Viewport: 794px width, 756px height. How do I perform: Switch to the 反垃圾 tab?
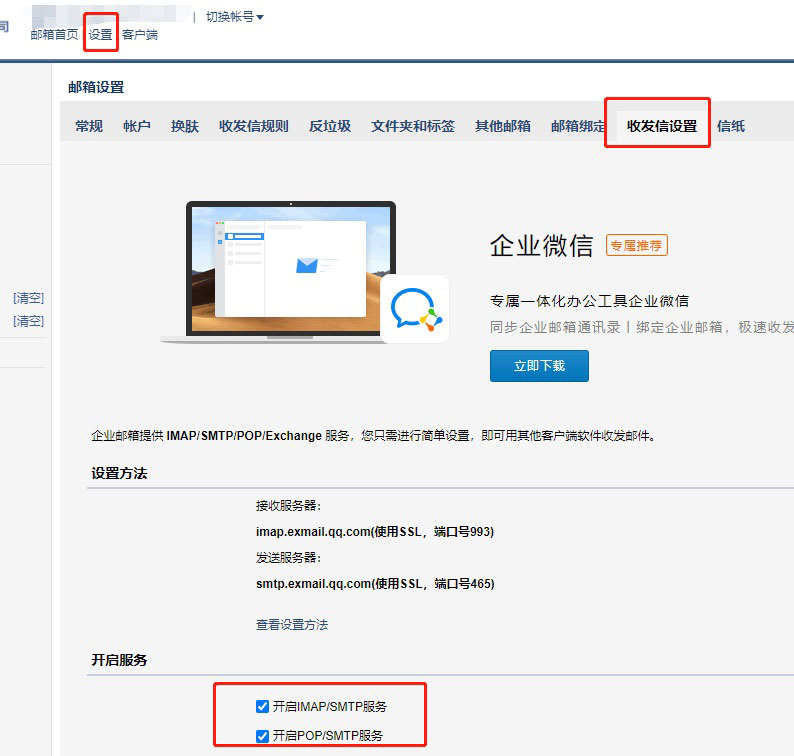pos(330,126)
